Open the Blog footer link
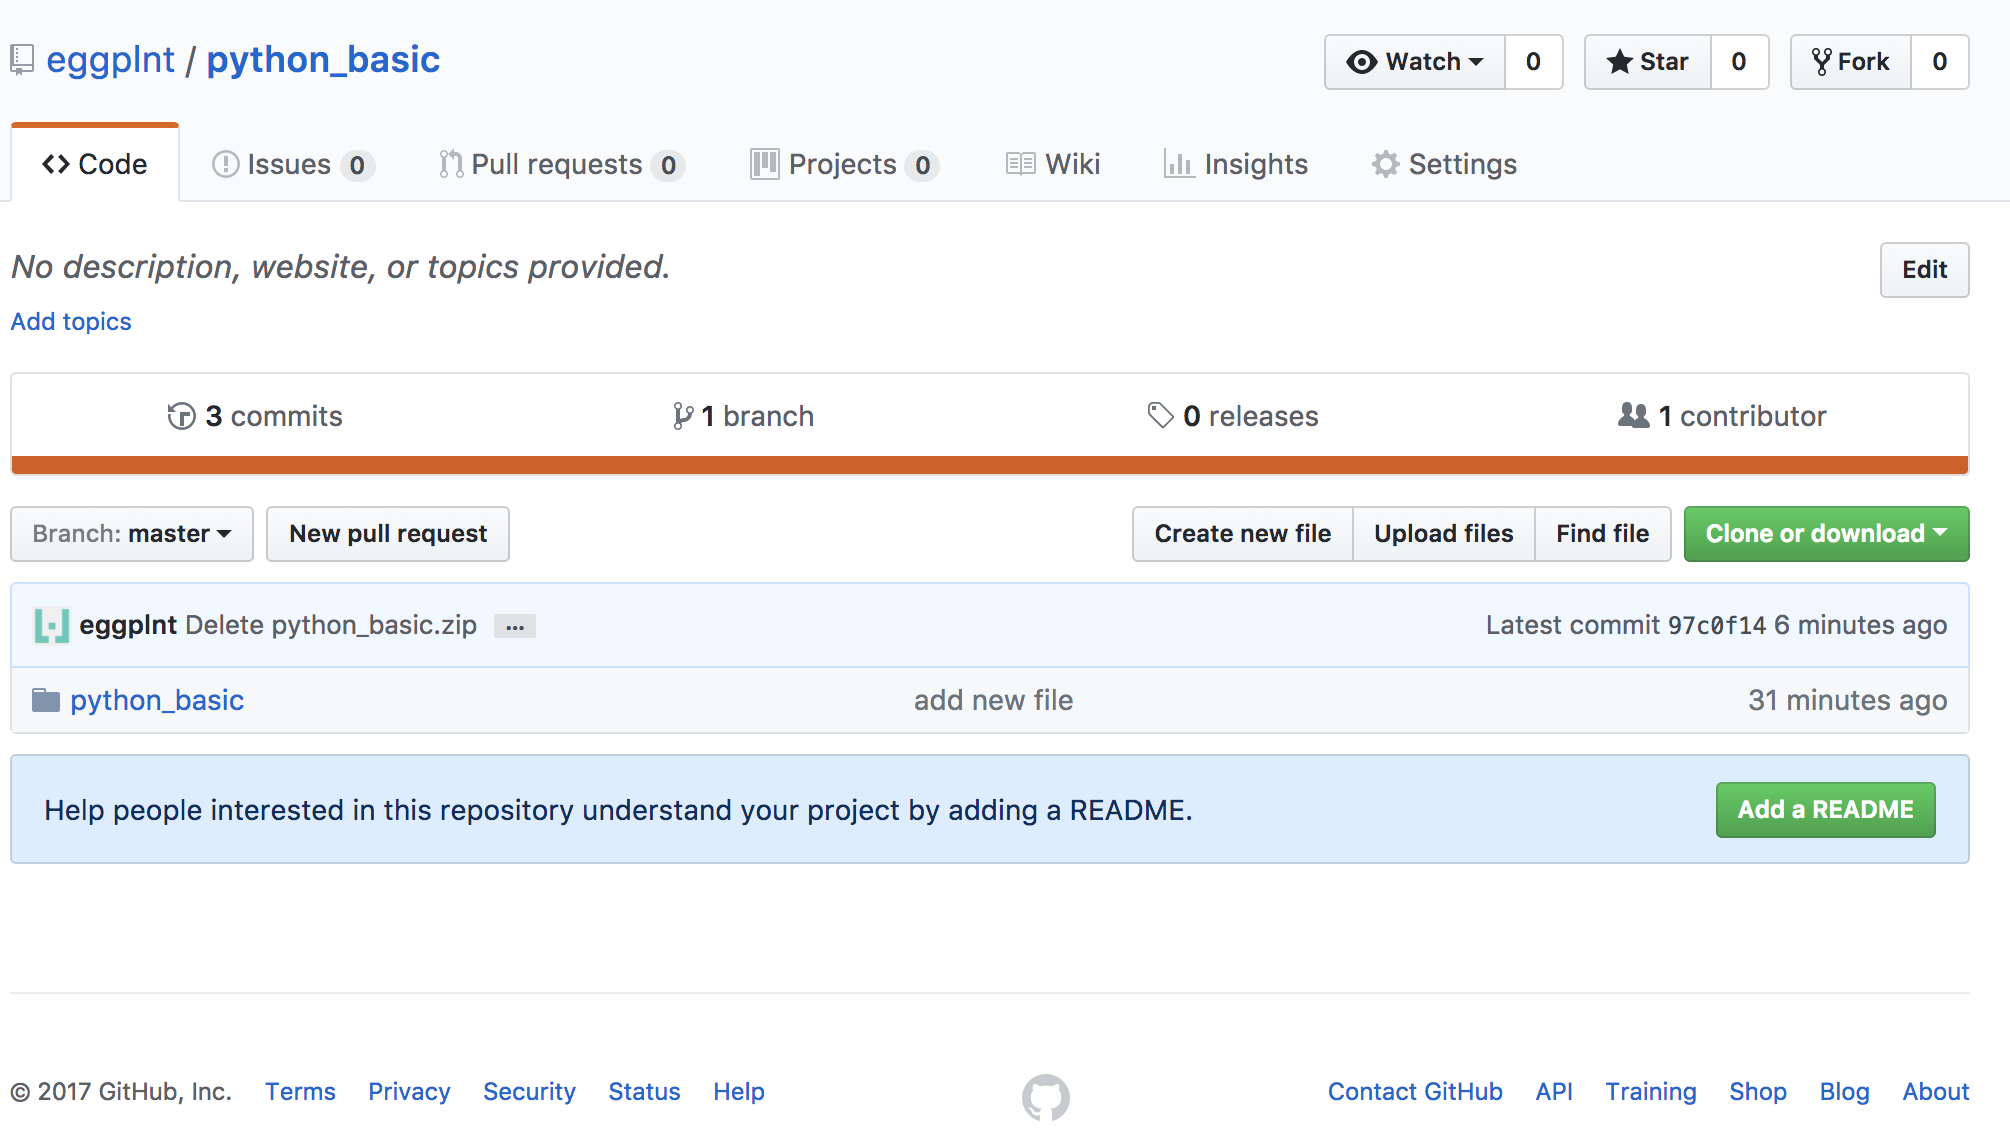 point(1845,1092)
